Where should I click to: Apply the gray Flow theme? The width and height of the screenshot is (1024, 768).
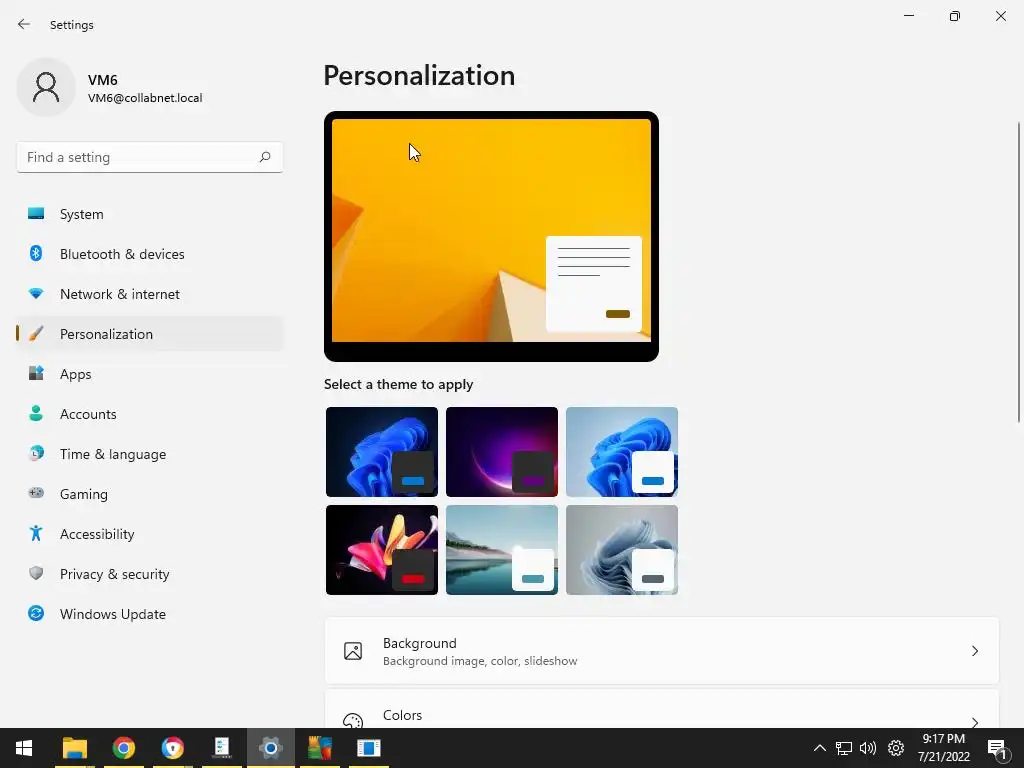pos(622,550)
